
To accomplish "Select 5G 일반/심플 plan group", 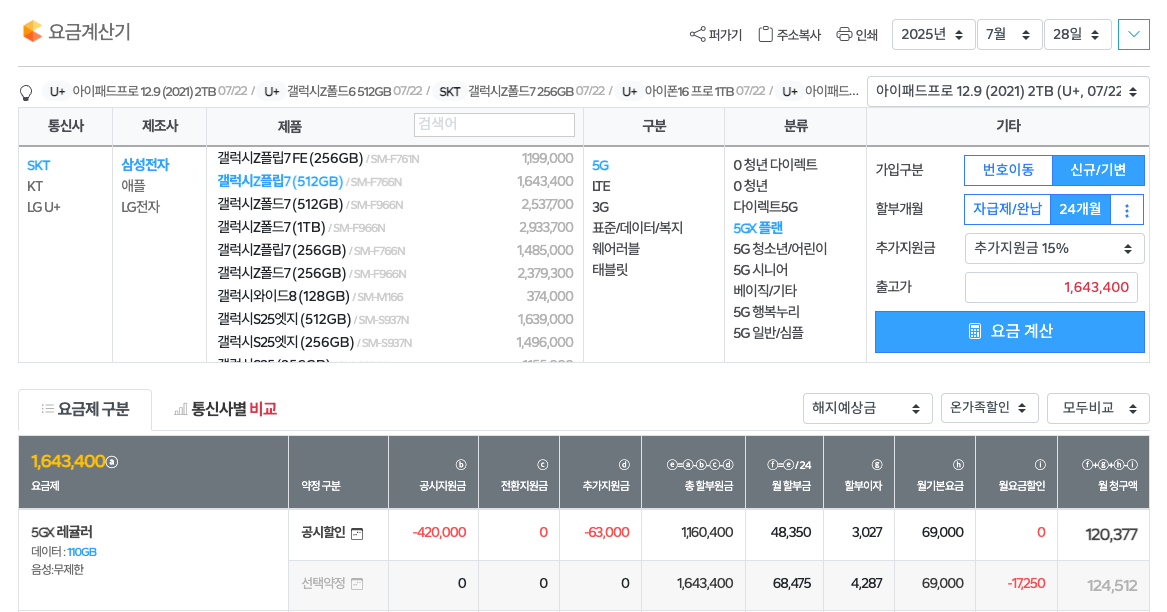I will point(768,333).
